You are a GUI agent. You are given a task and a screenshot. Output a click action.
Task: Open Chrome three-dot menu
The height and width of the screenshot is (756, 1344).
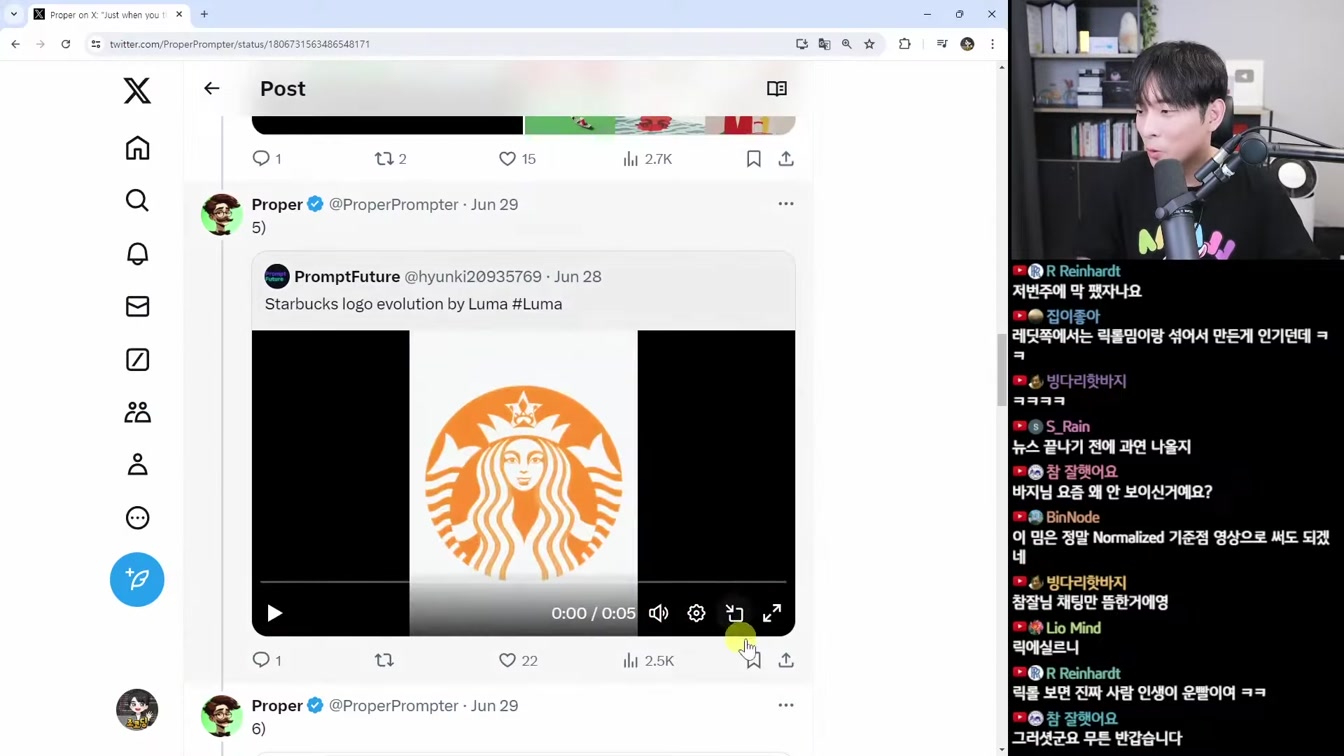pyautogui.click(x=992, y=44)
